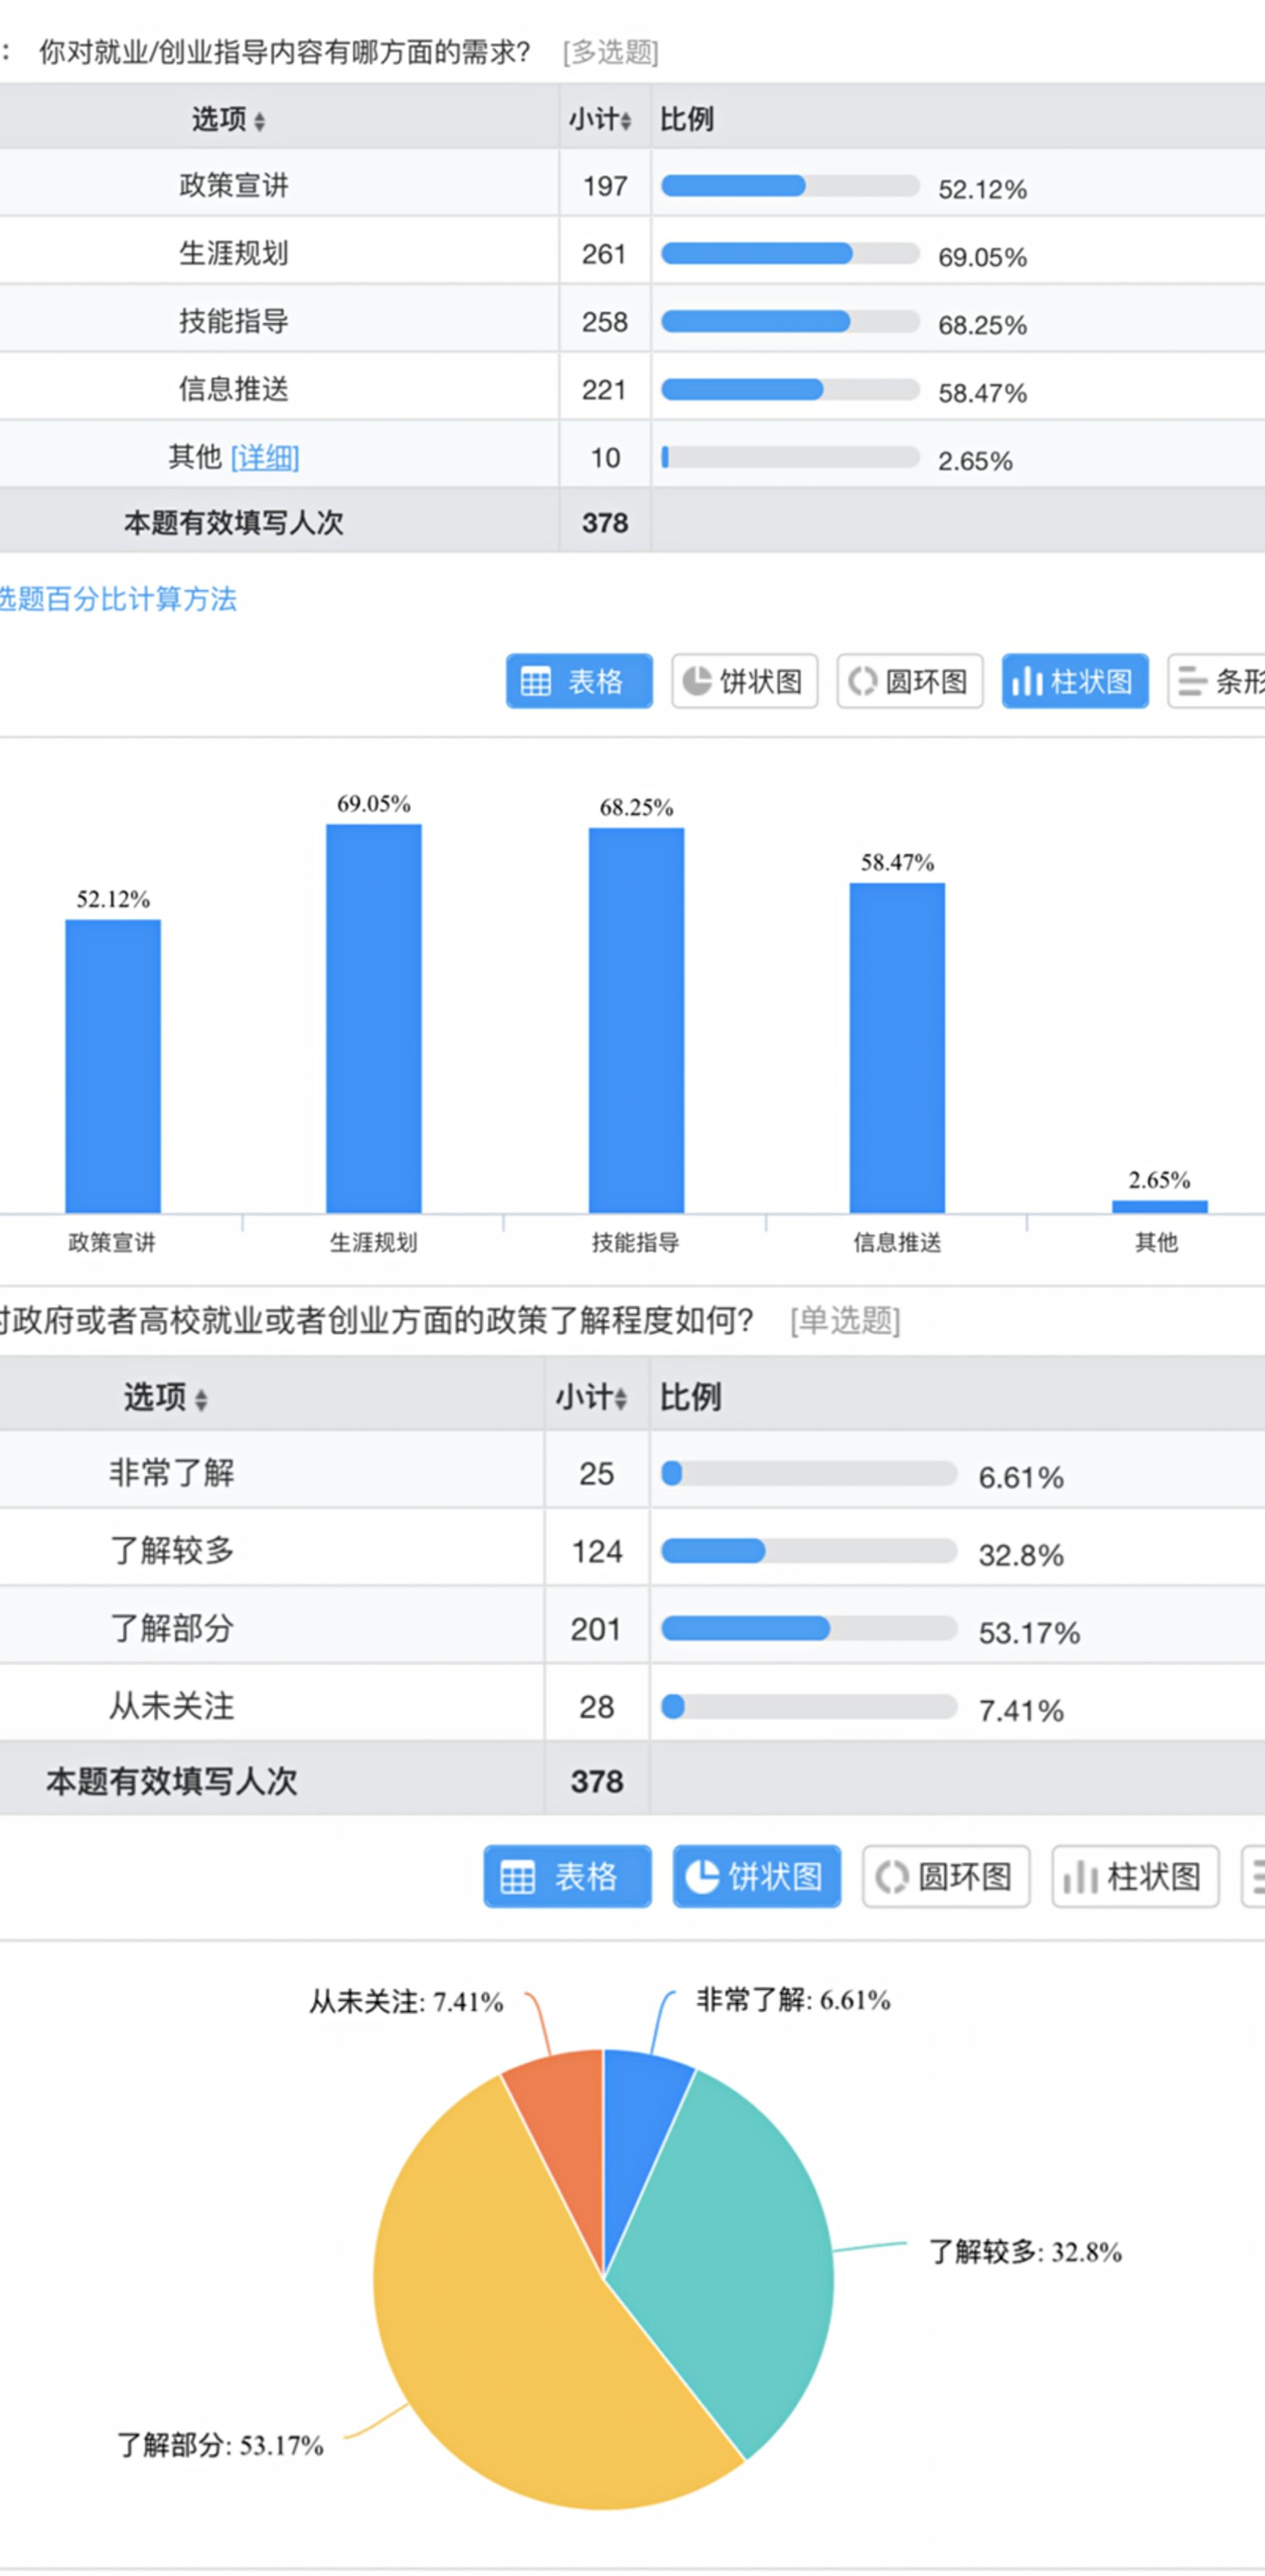Switch first question chart to 饼状图
Screen dimensions: 1265x2576
pyautogui.click(x=745, y=681)
